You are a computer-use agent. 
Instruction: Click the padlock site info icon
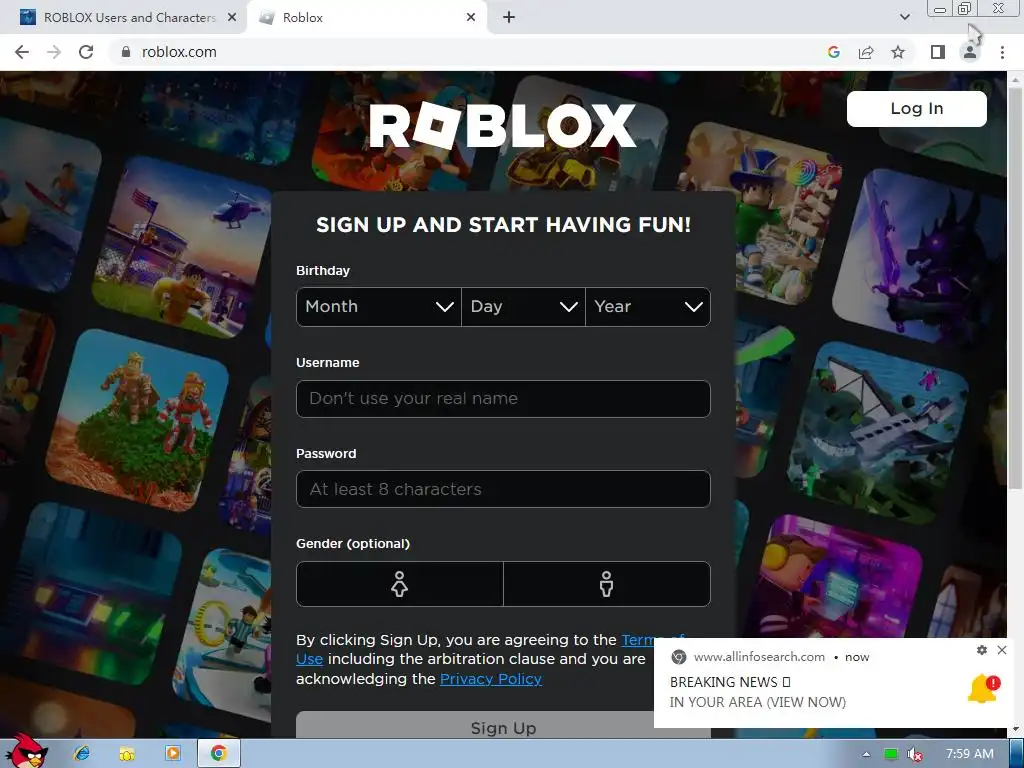pyautogui.click(x=126, y=52)
